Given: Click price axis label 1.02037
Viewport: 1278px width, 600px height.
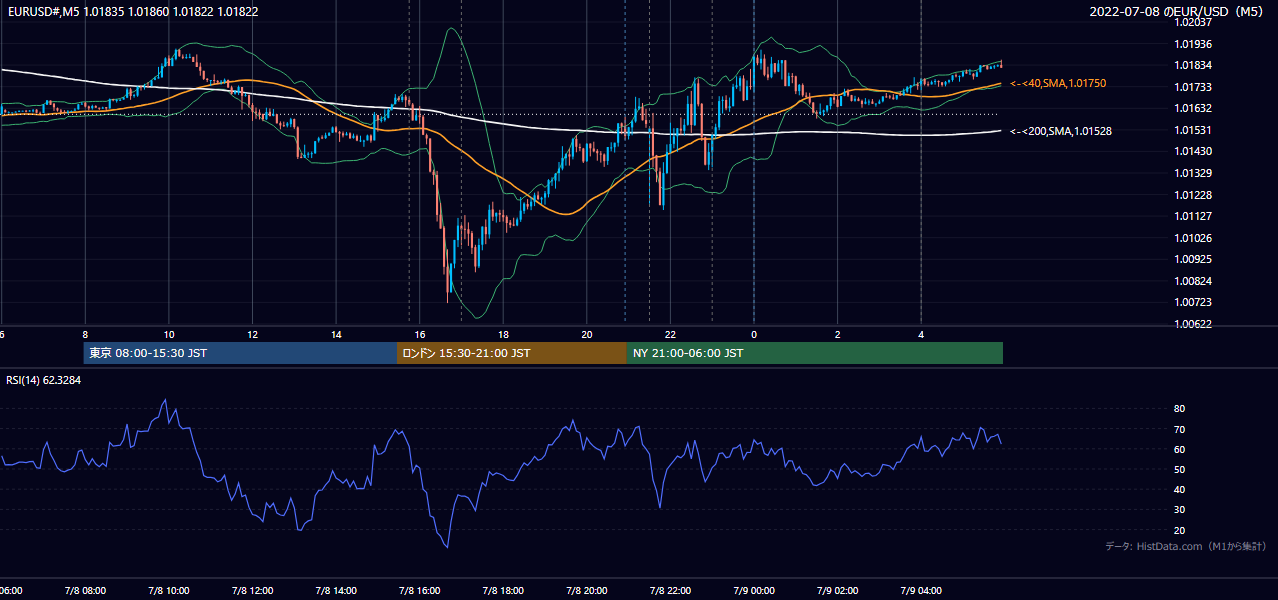Looking at the screenshot, I should [1192, 23].
